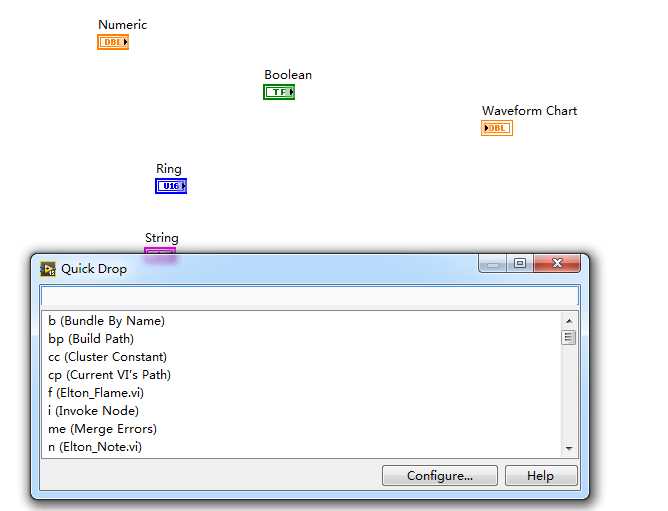Click the Waveform Chart label text
The width and height of the screenshot is (668, 511).
(x=530, y=111)
